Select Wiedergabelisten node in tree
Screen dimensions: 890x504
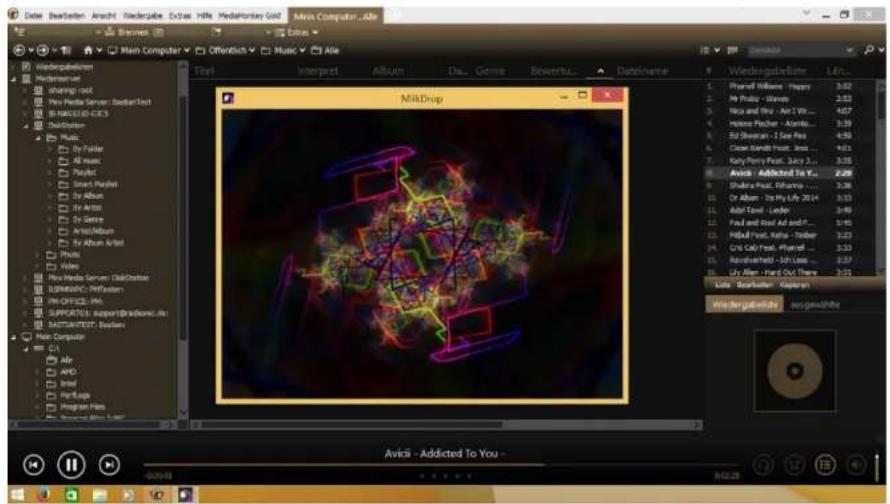coord(64,67)
